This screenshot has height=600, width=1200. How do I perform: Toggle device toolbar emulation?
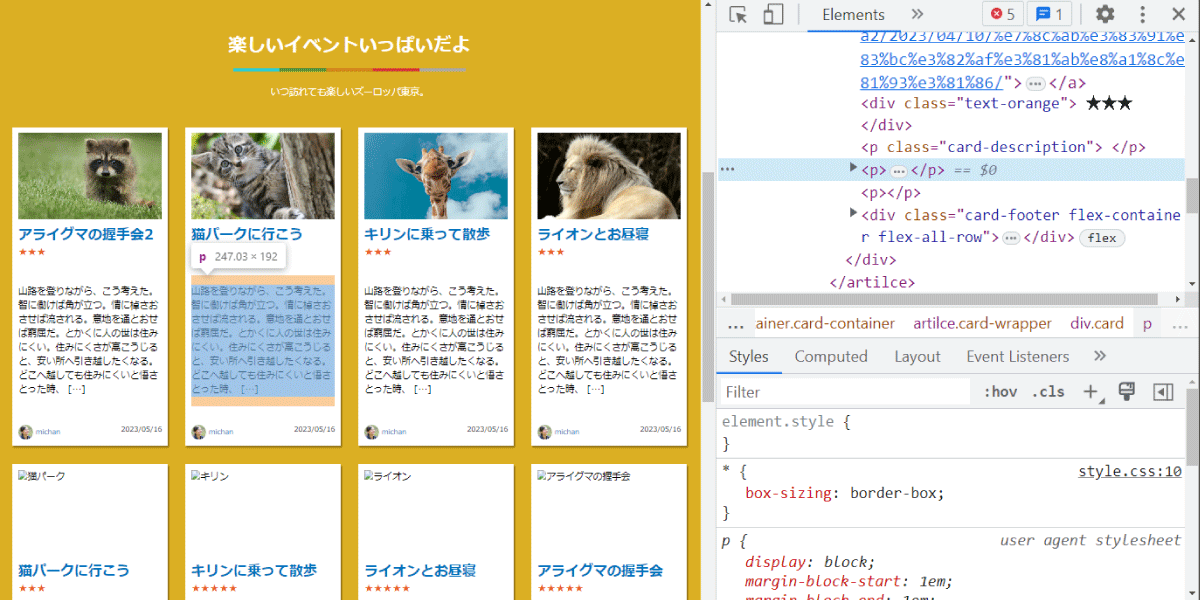773,15
